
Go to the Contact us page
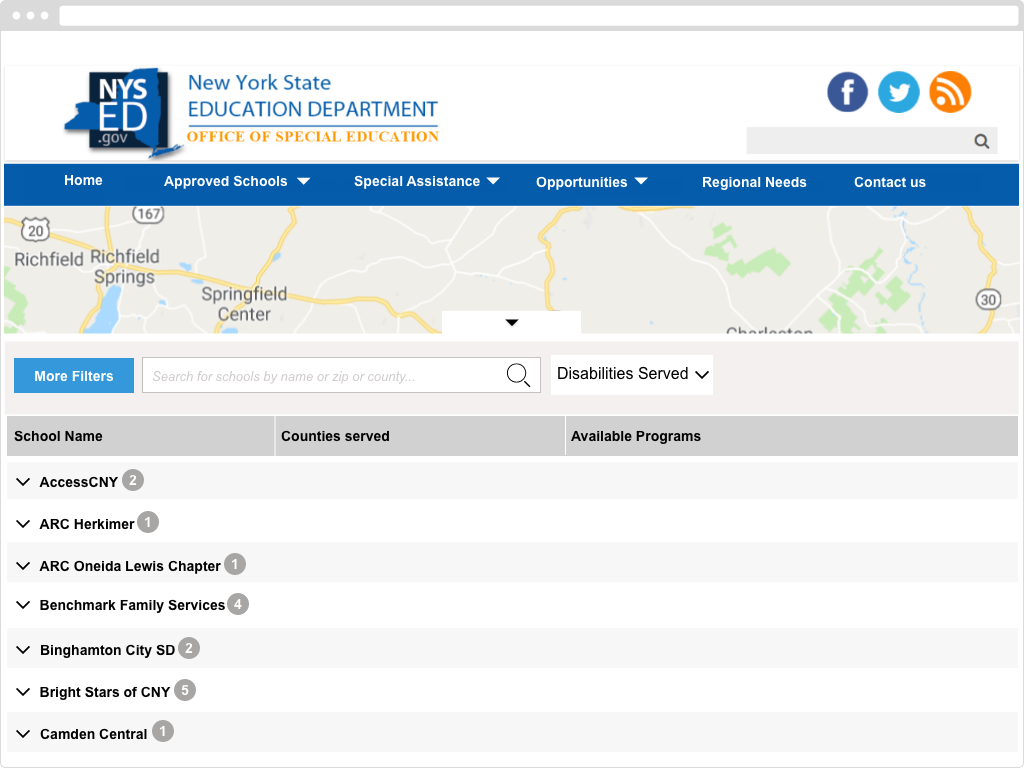click(889, 182)
